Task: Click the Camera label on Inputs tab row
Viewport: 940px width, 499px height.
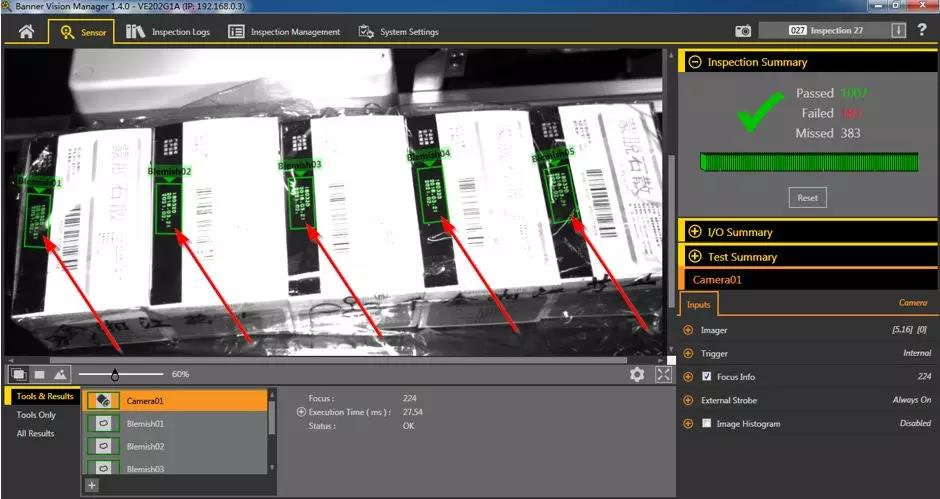Action: [913, 303]
